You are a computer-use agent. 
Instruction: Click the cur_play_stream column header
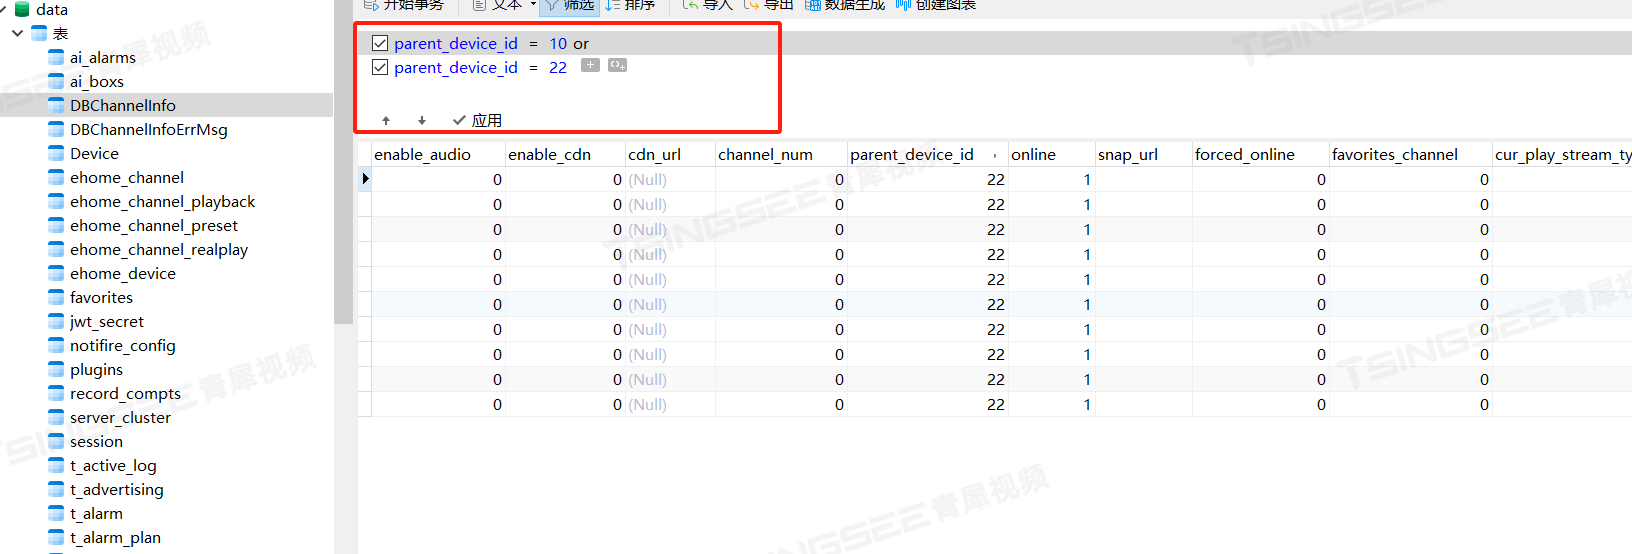point(1562,154)
